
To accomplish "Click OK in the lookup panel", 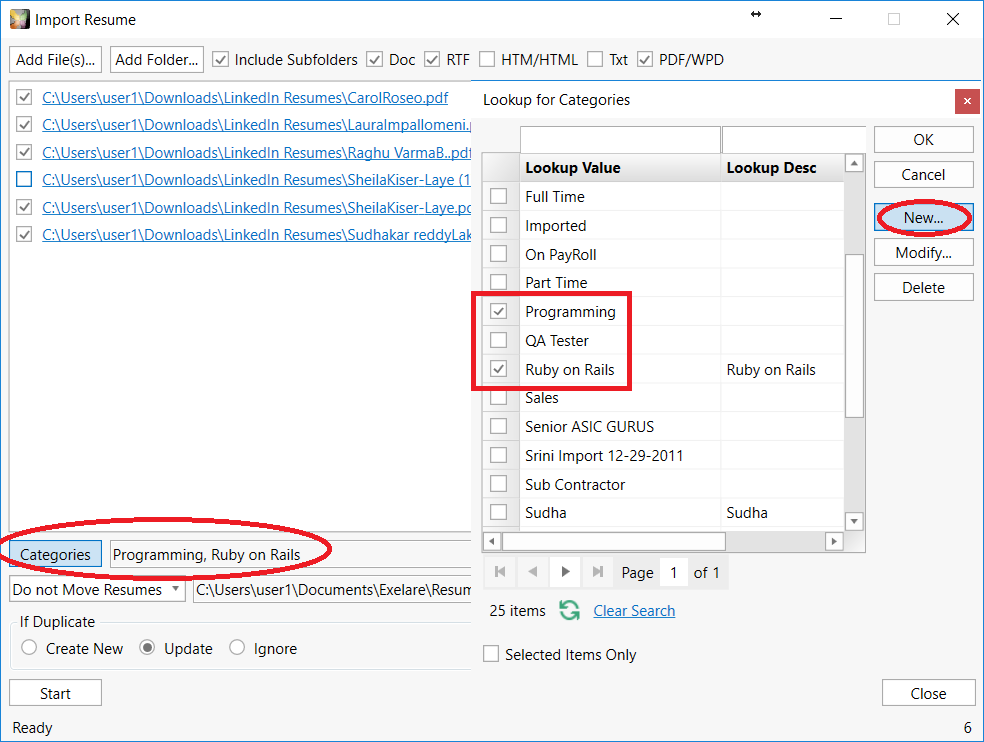I will (x=923, y=139).
